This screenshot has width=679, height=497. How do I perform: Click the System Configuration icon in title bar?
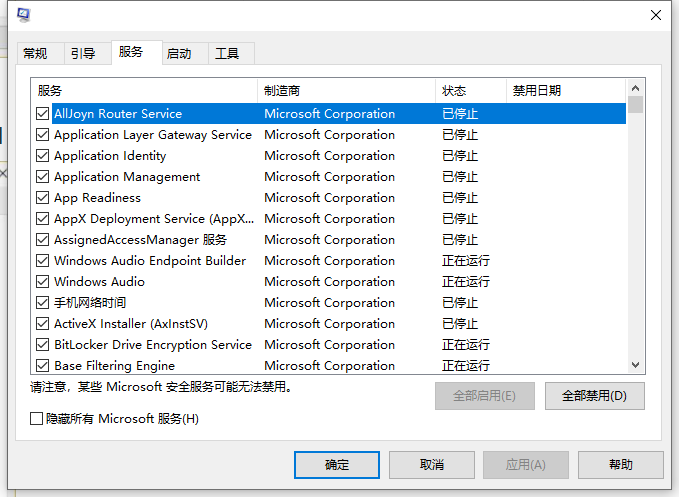point(23,14)
